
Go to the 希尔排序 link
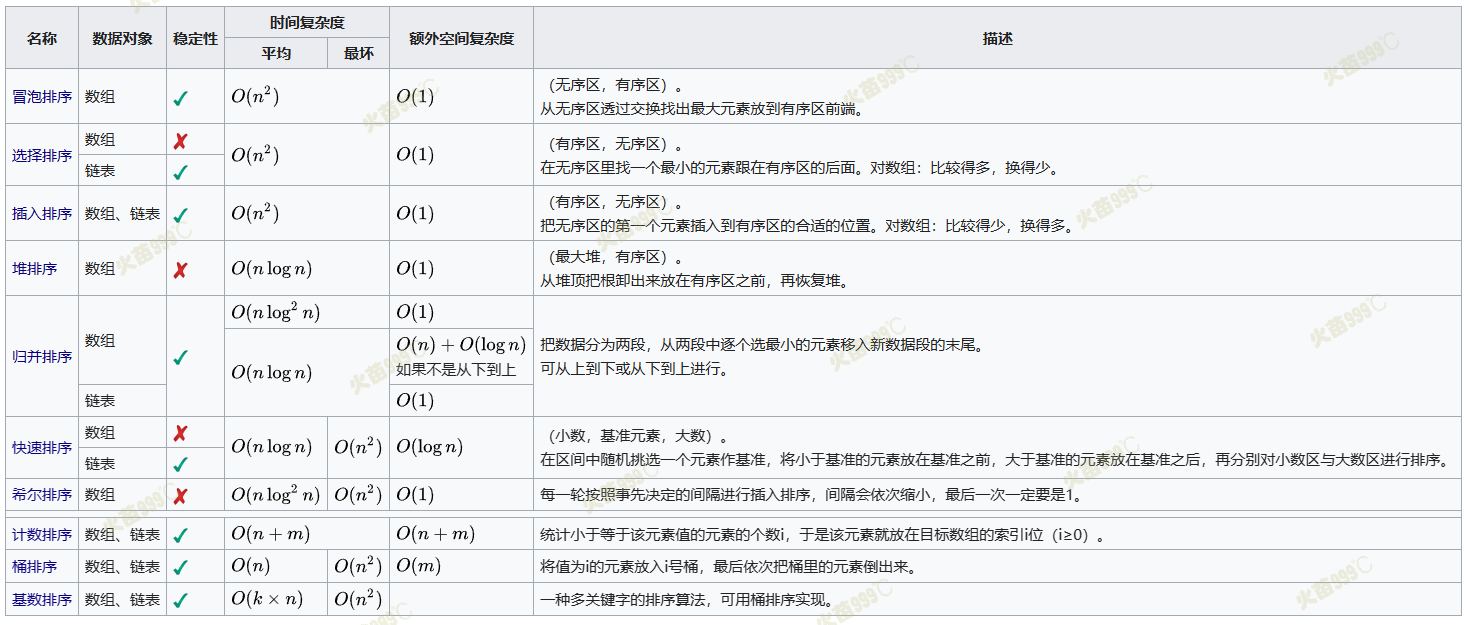click(42, 495)
